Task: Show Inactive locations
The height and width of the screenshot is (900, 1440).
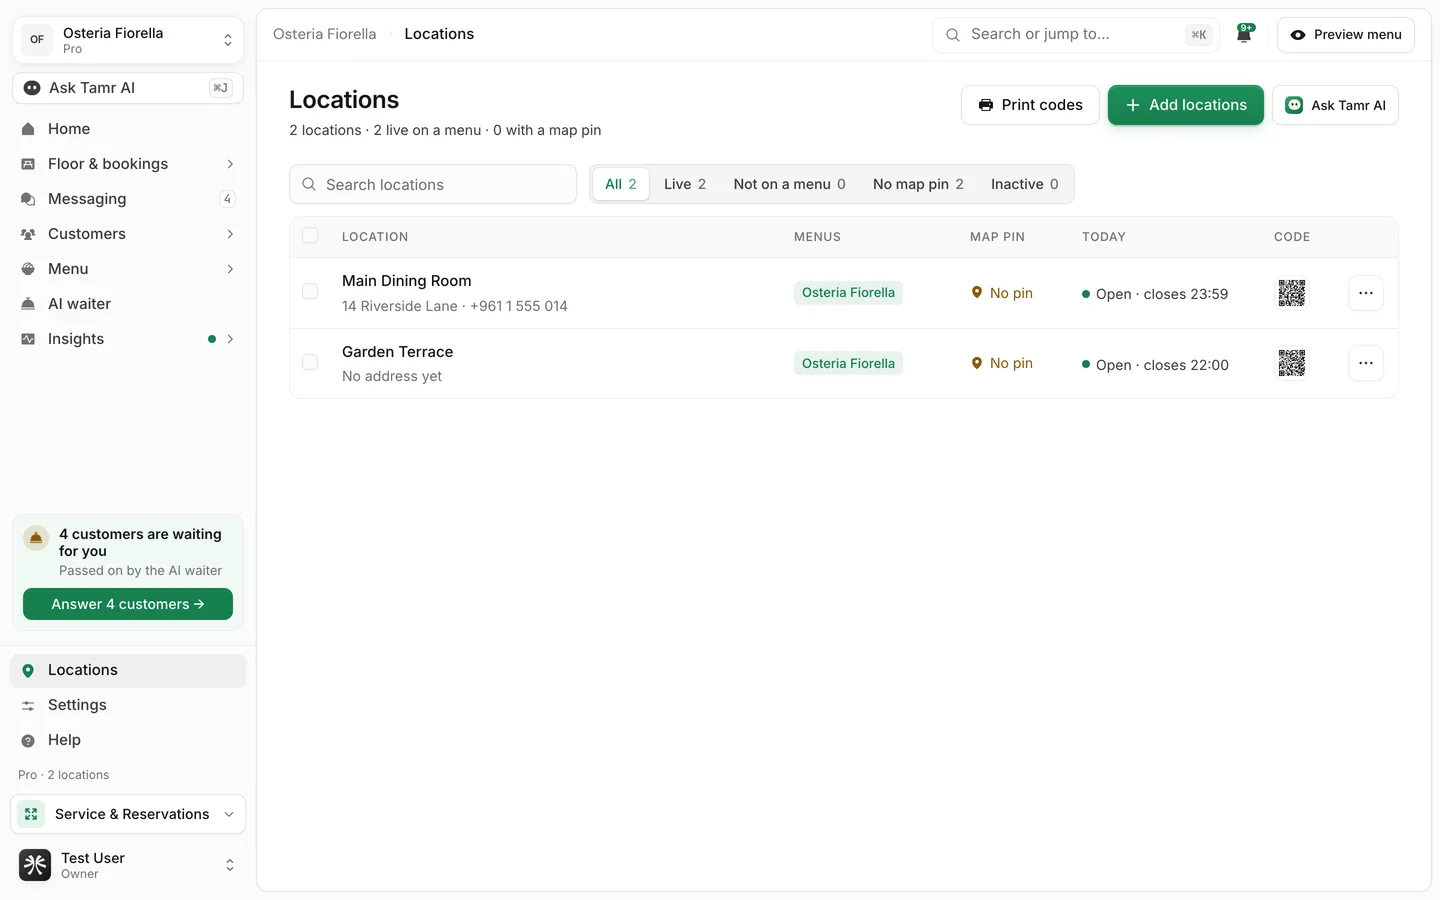Action: pos(1024,184)
